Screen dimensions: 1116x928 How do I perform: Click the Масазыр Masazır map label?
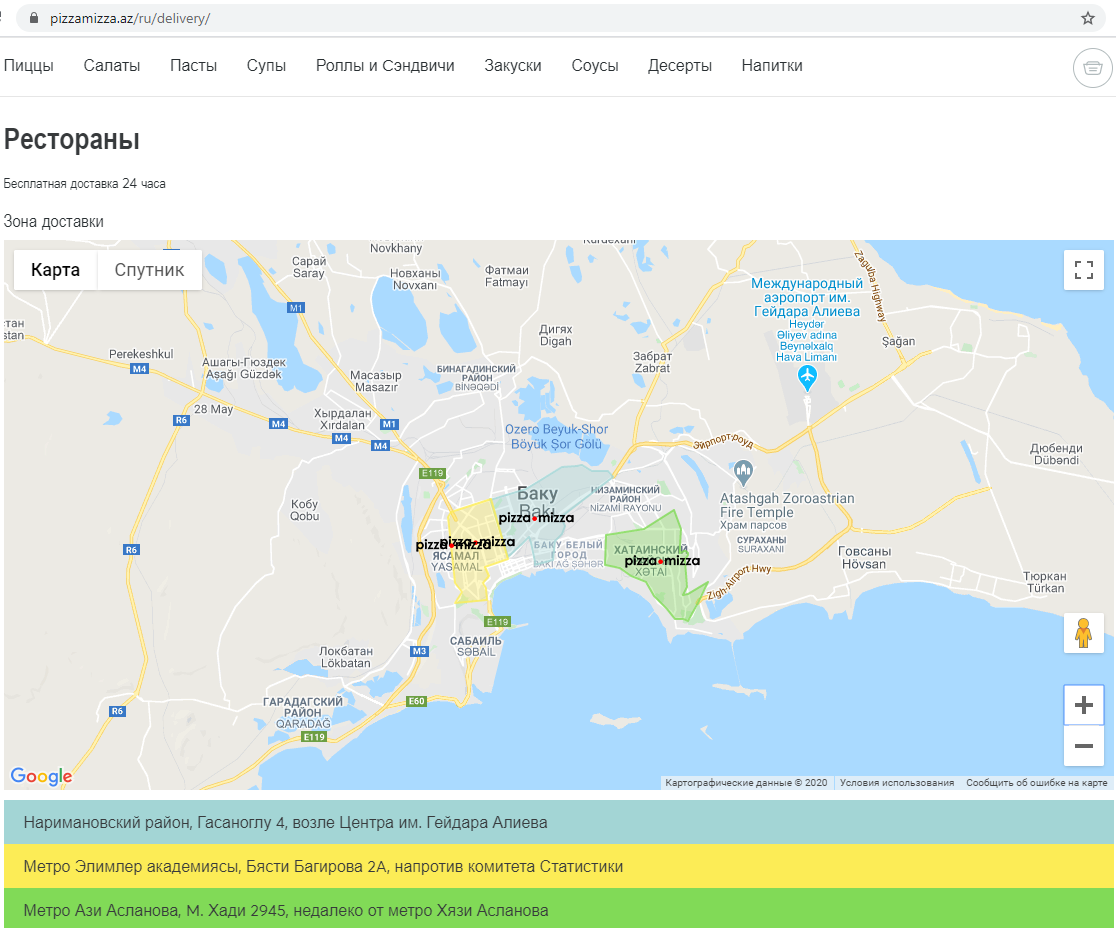coord(377,381)
